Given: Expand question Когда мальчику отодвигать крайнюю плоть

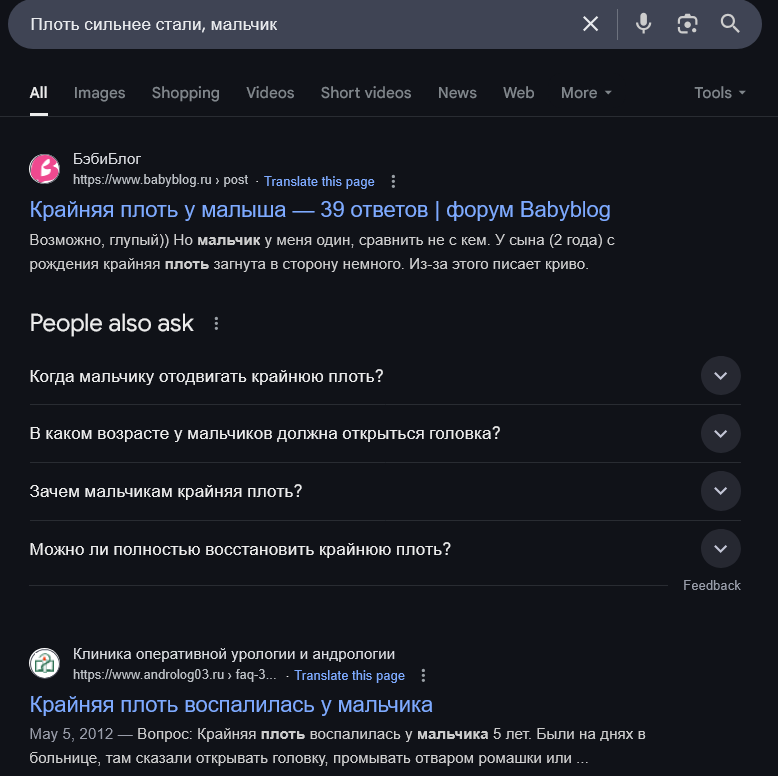Looking at the screenshot, I should coord(385,376).
